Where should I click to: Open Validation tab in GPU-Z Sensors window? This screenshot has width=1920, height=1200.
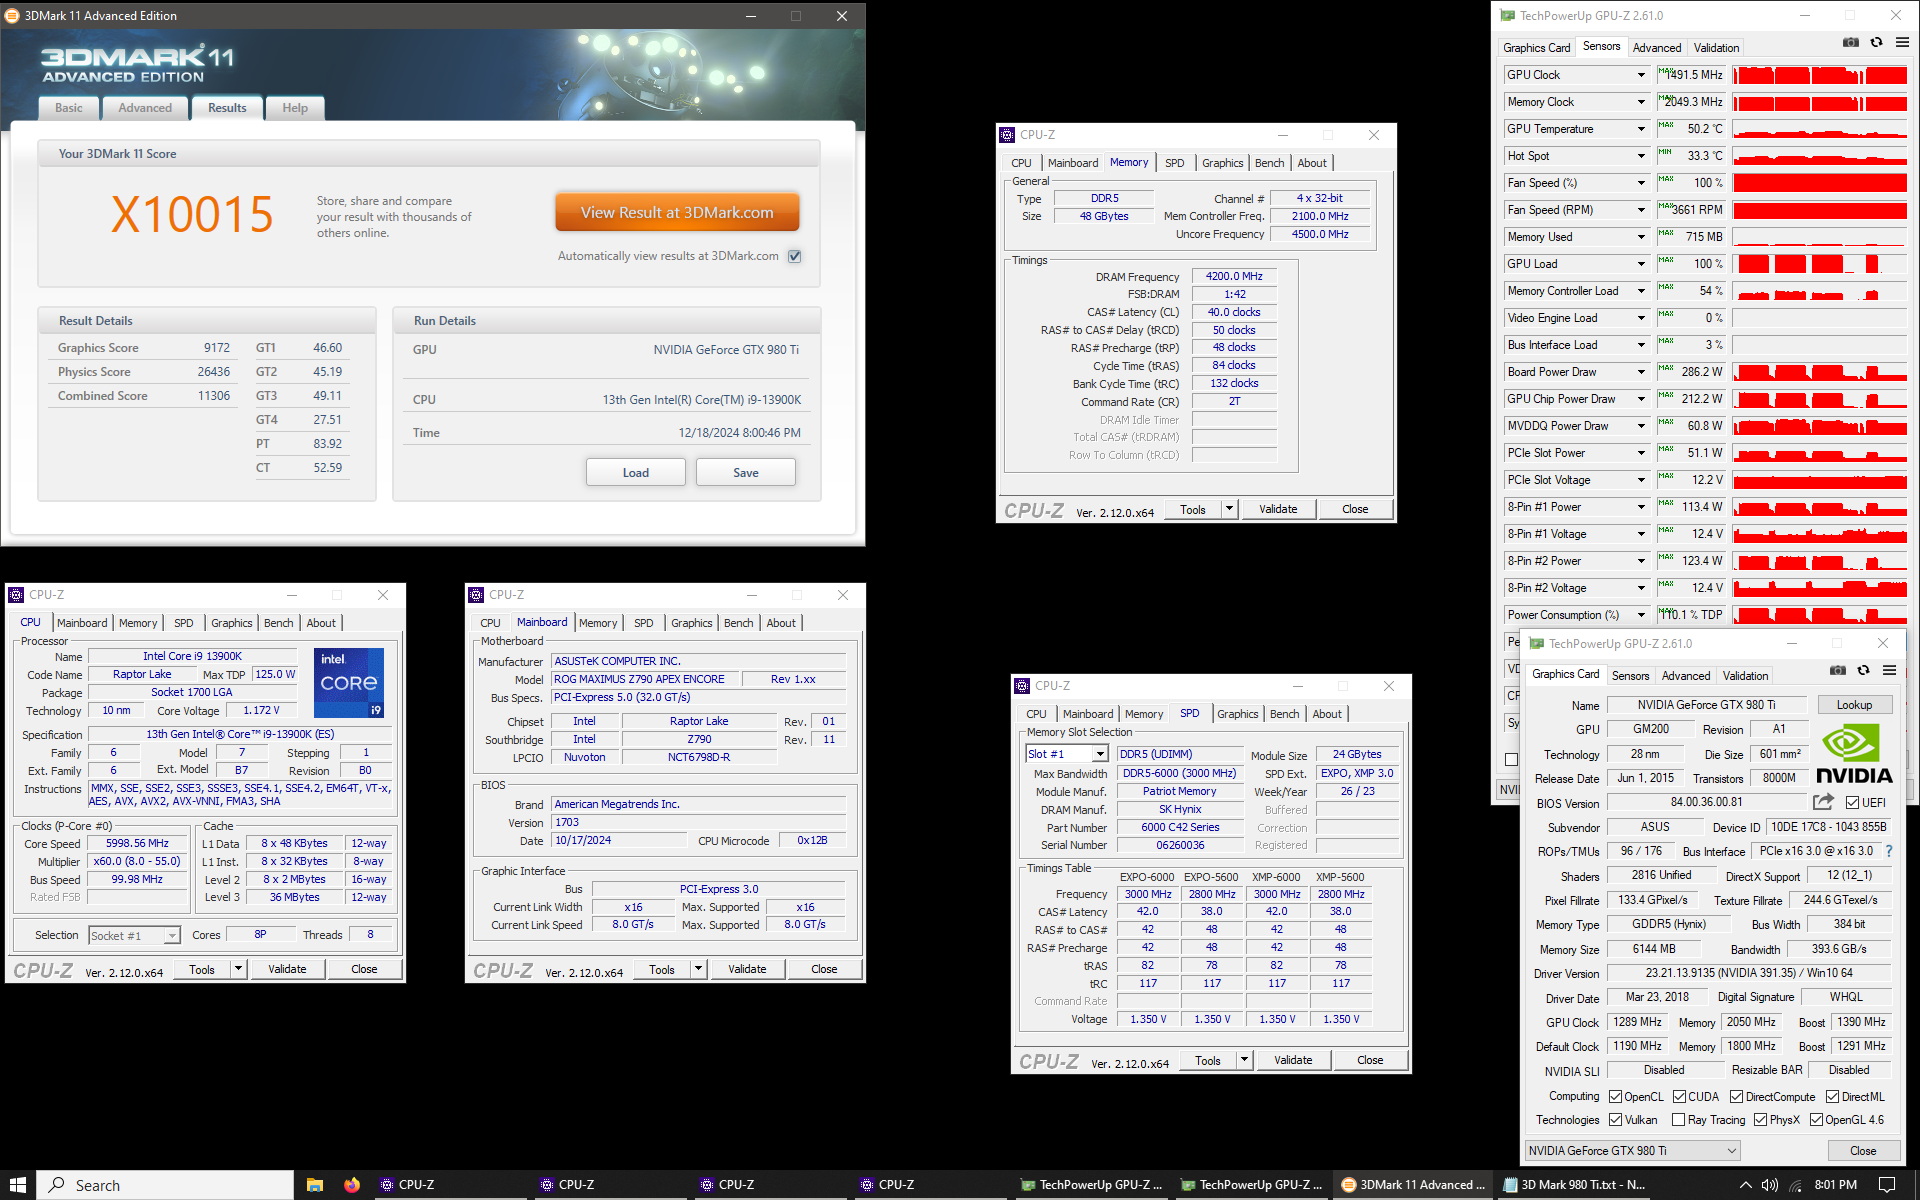coord(1716,48)
